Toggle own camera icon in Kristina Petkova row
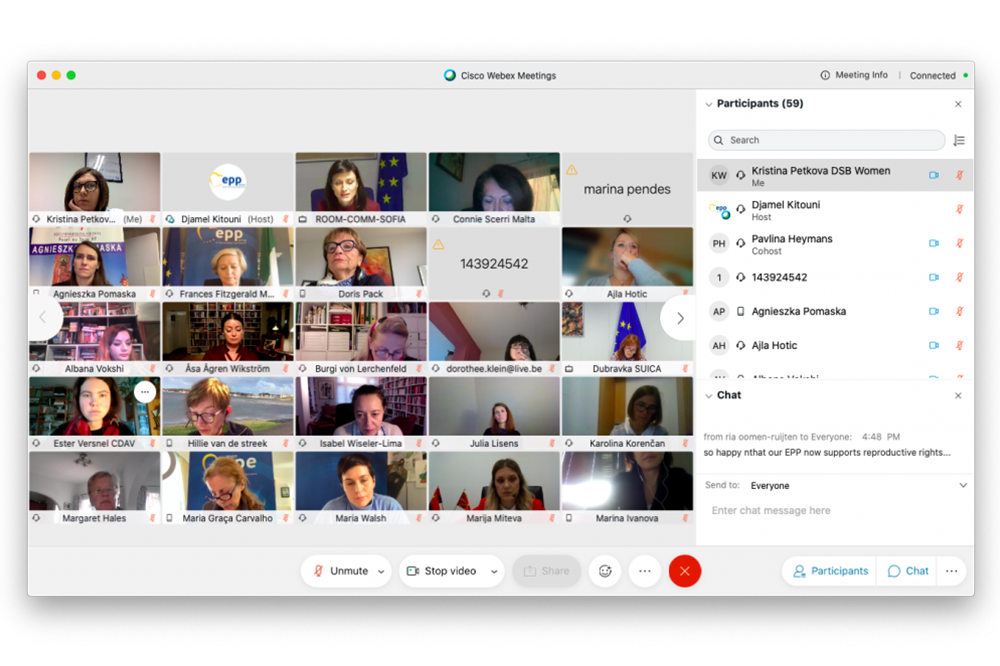Image resolution: width=1000 pixels, height=666 pixels. [x=934, y=175]
